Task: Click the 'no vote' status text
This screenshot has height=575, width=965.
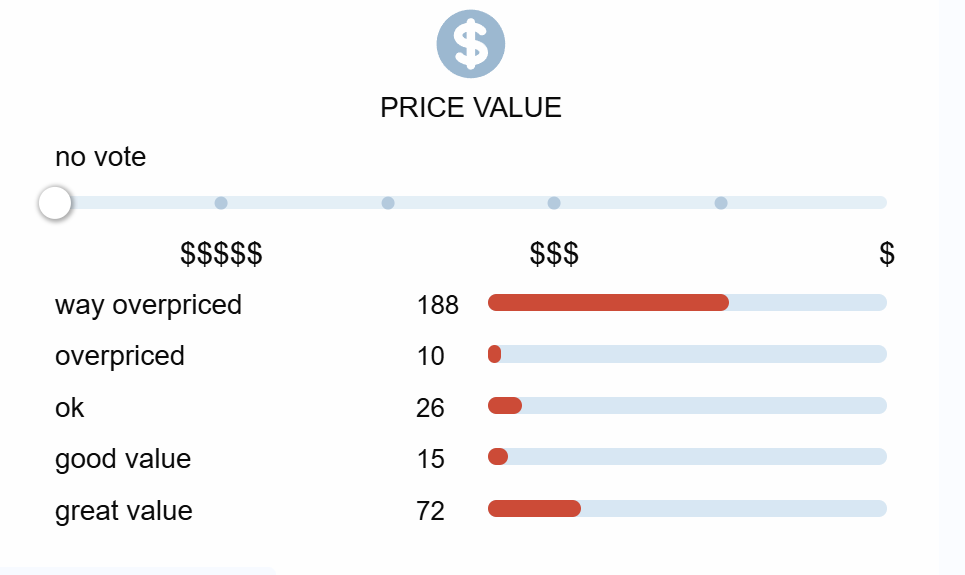Action: coord(100,157)
